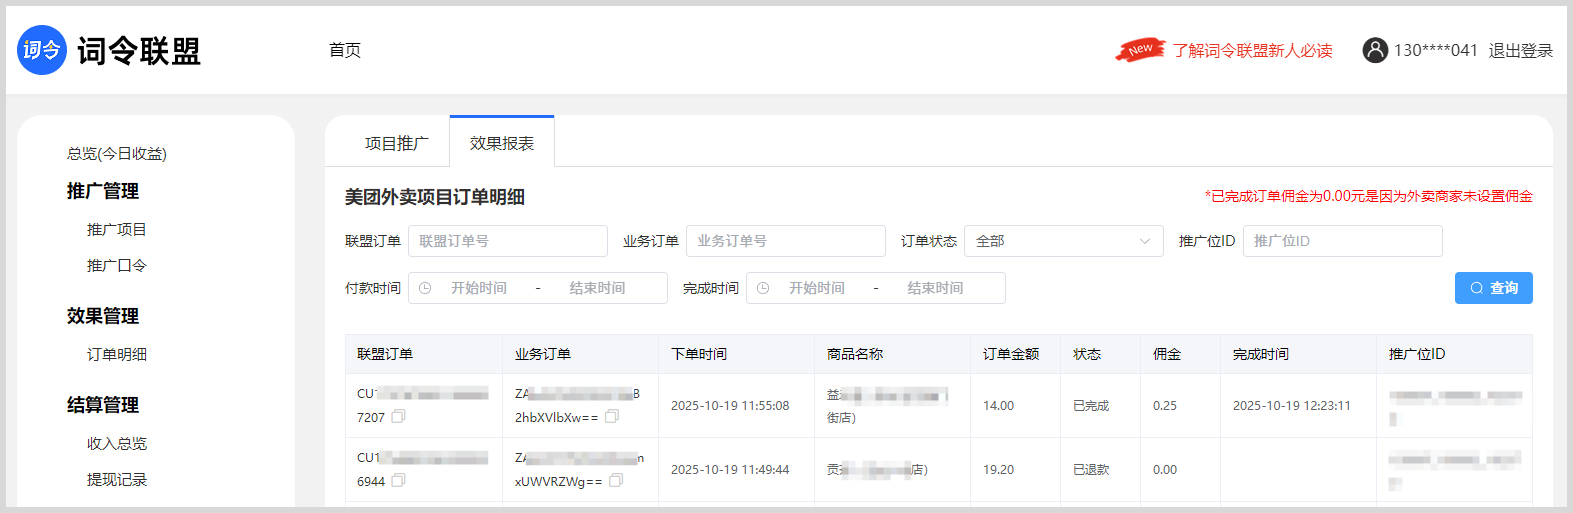The width and height of the screenshot is (1573, 513).
Task: Click the 查询 search button
Action: [1493, 288]
